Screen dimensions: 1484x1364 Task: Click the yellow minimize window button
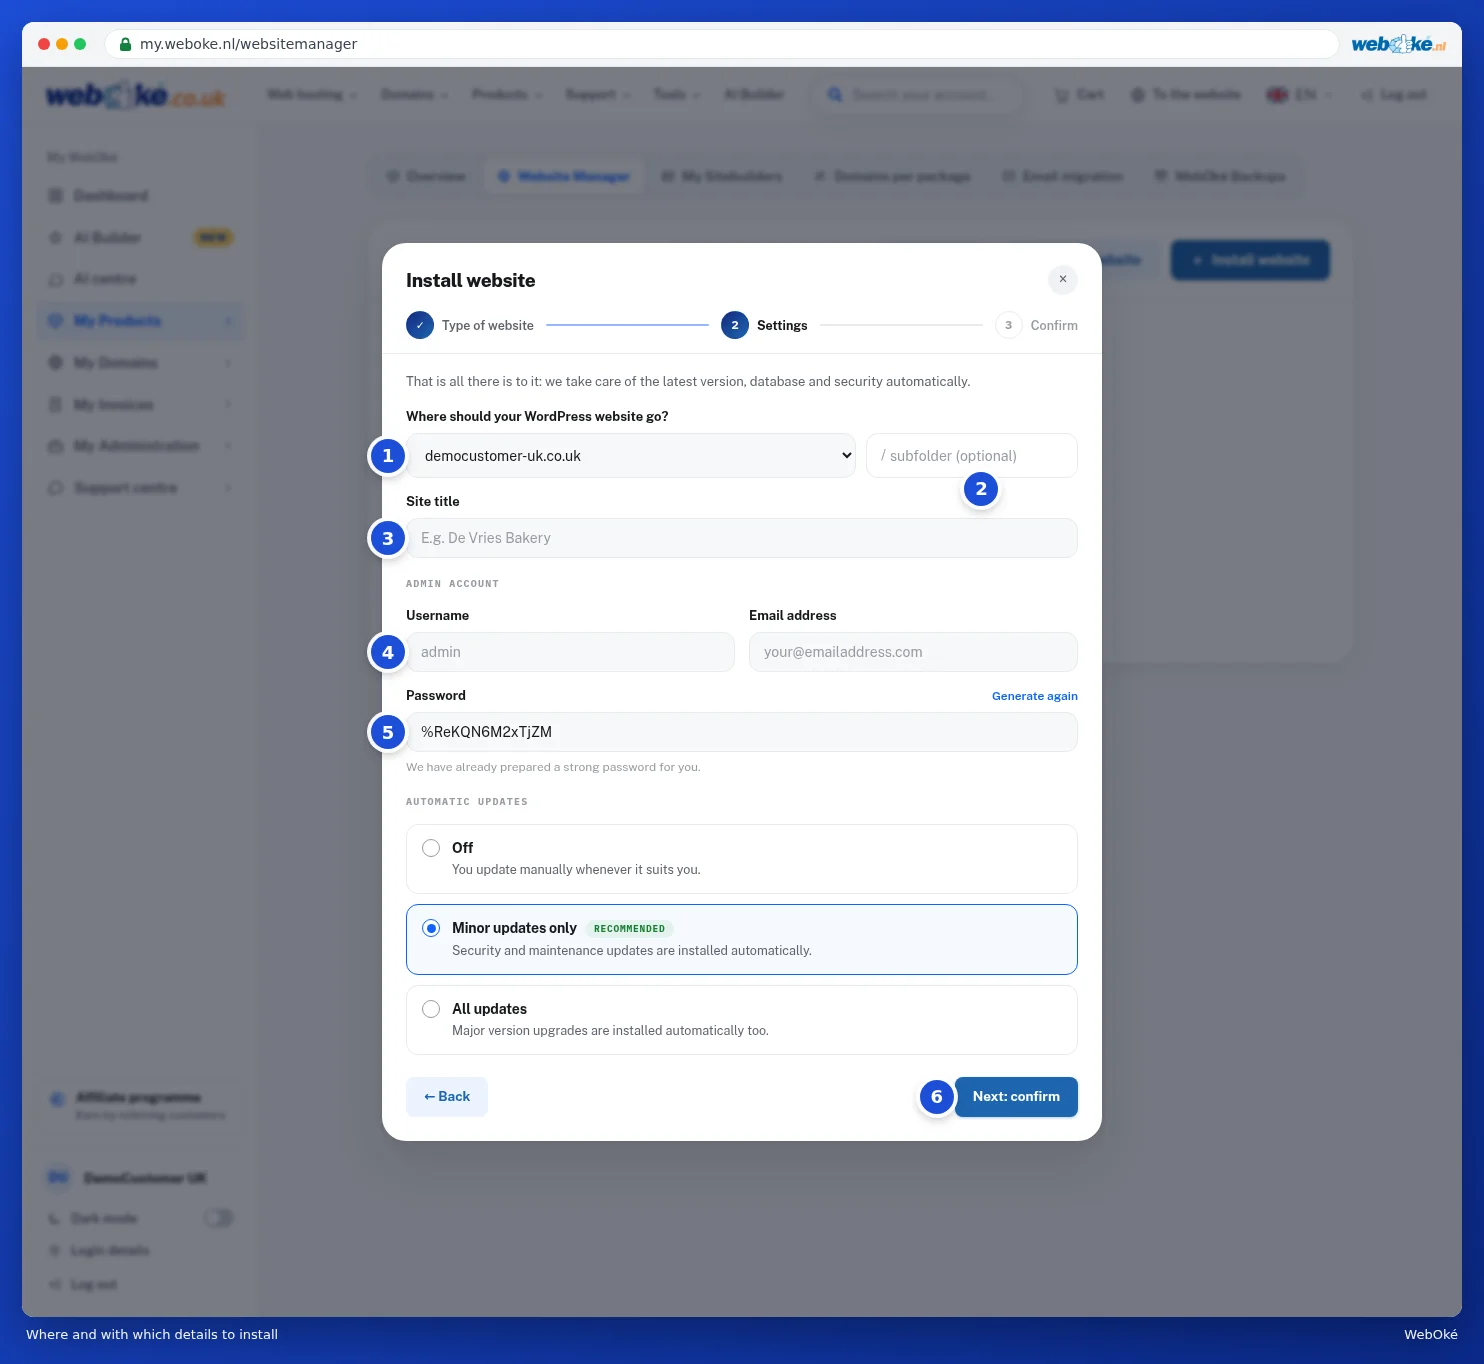coord(62,44)
